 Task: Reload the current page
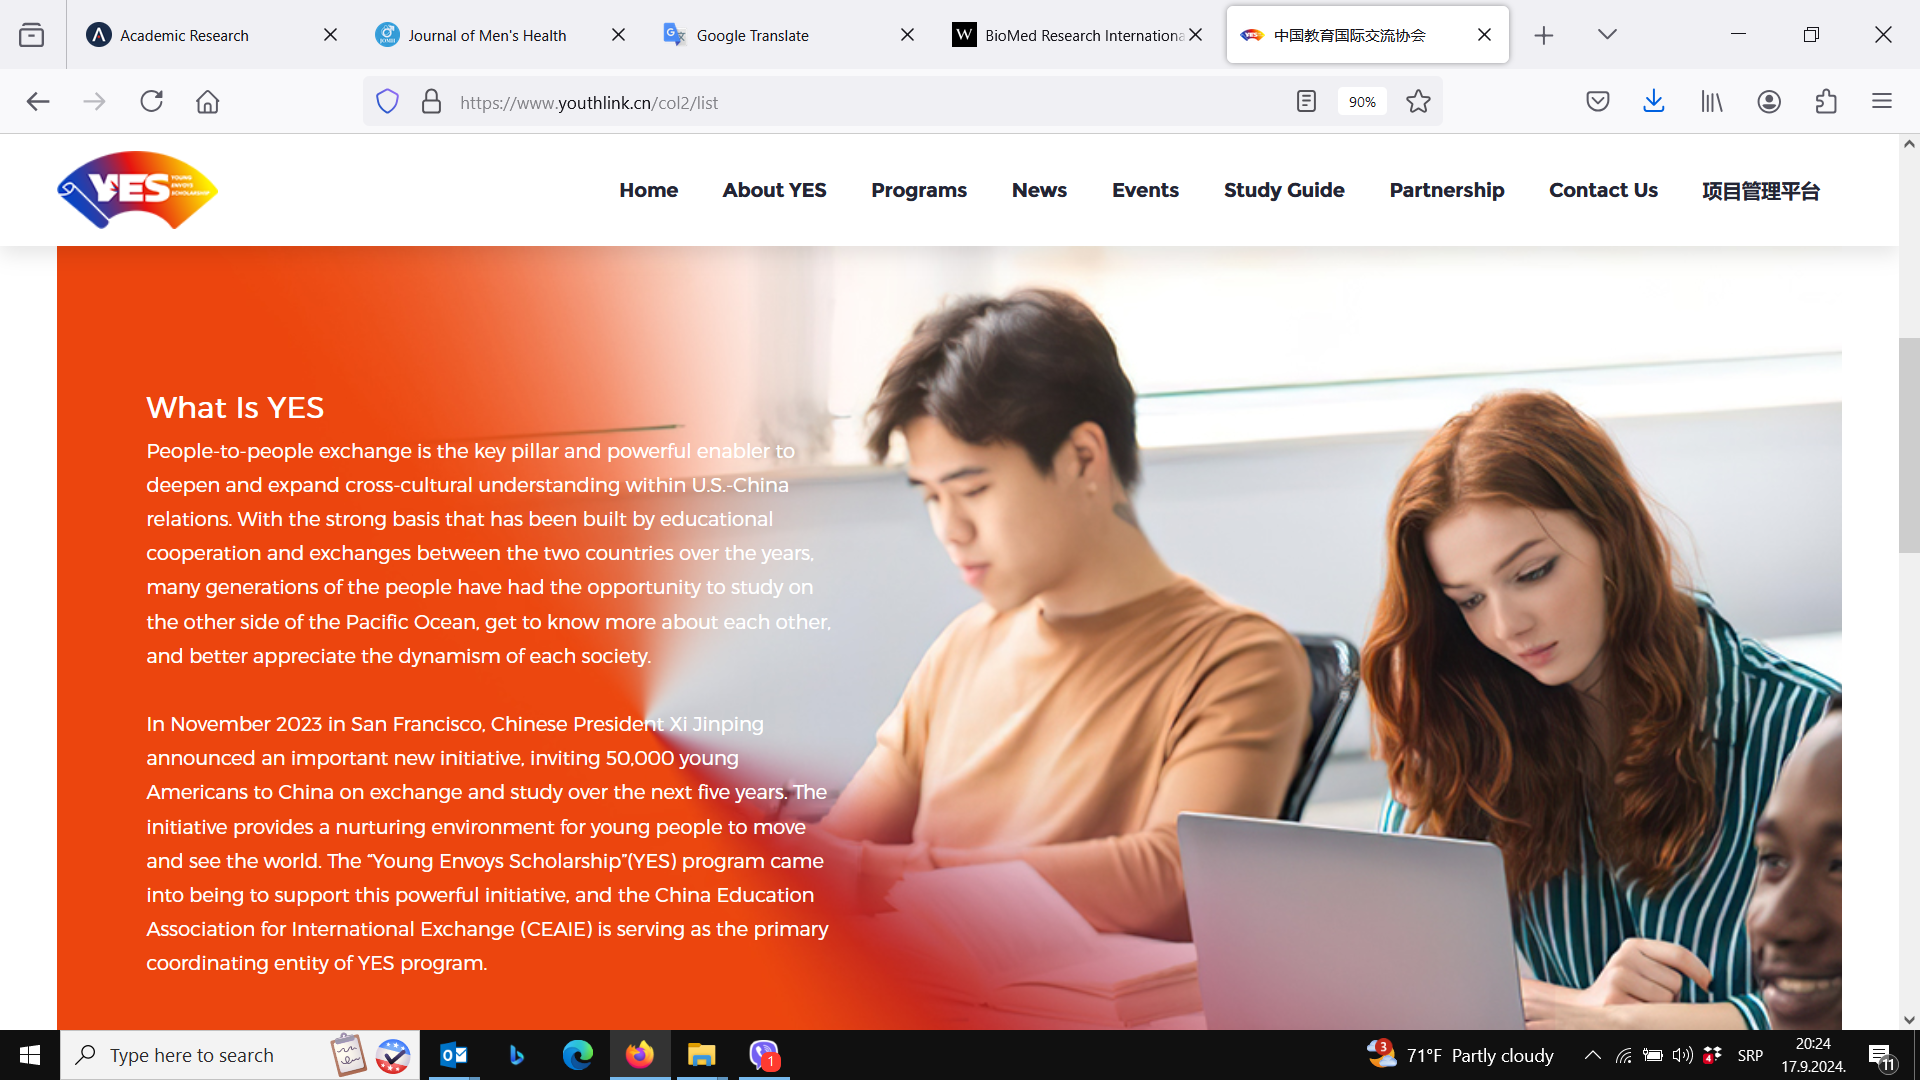pos(151,102)
